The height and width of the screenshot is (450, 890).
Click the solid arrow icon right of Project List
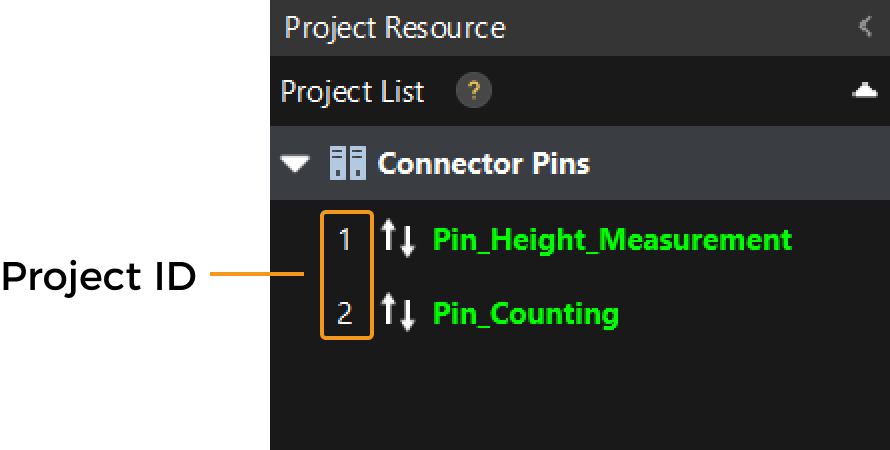coord(864,91)
